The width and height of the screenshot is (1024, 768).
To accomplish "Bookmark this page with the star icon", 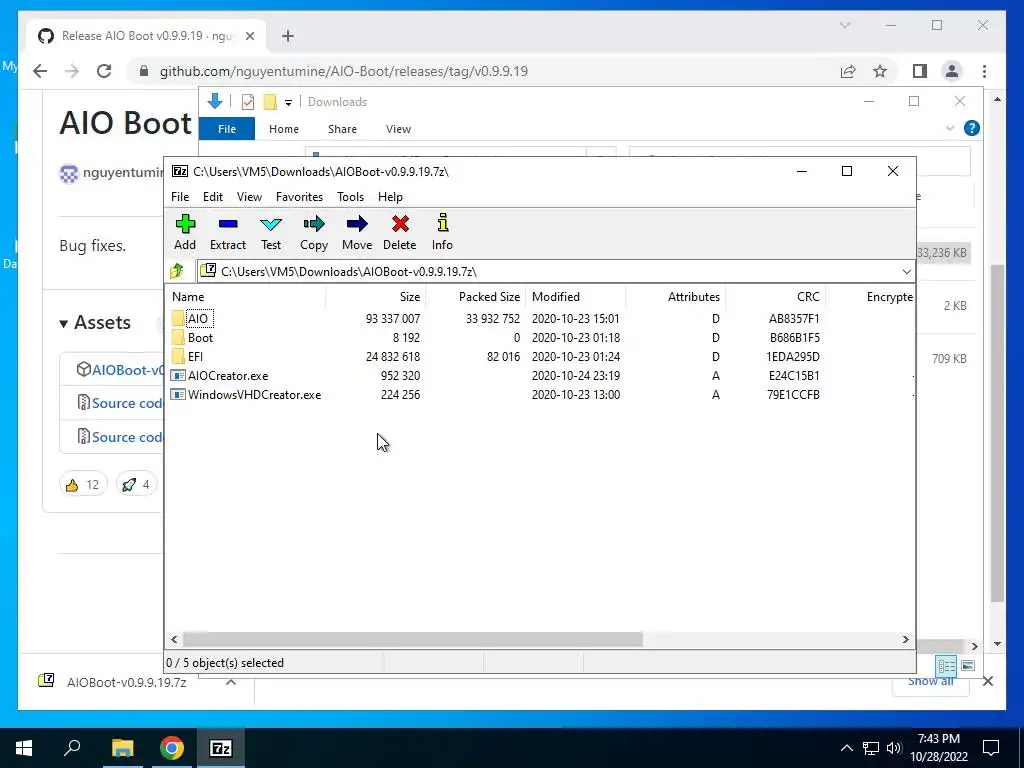I will [880, 71].
